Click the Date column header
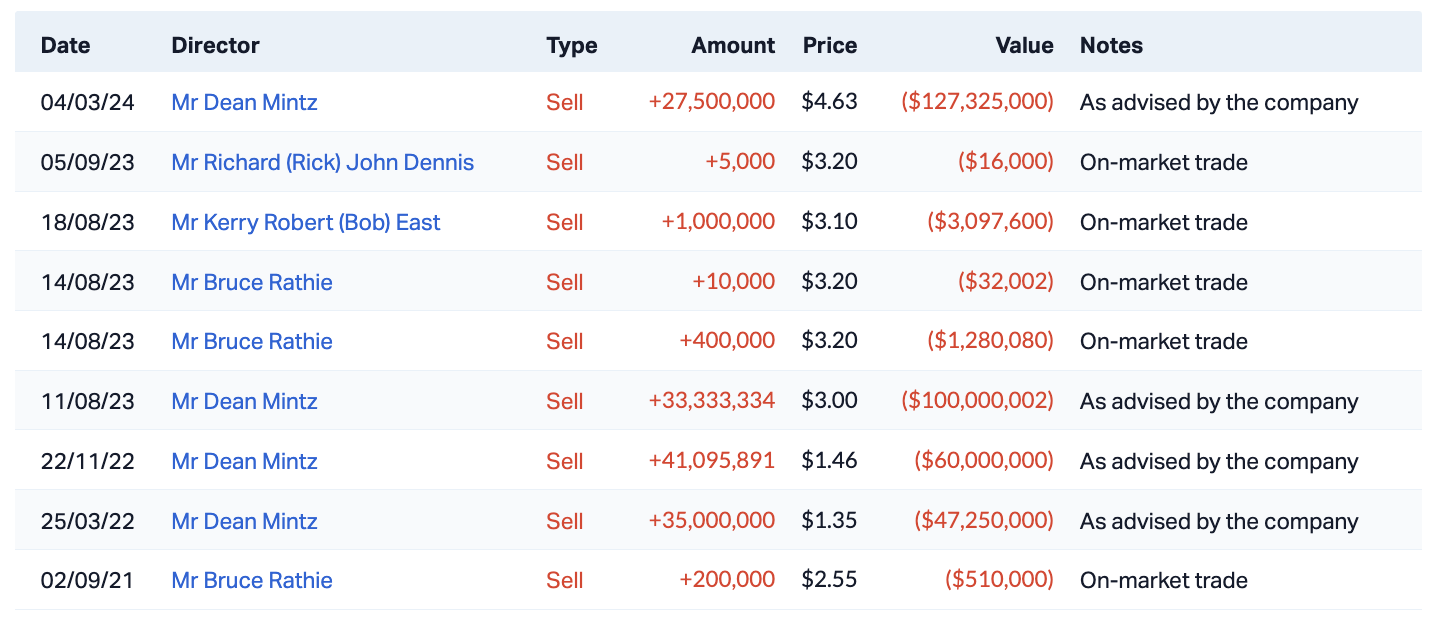The image size is (1436, 628). pyautogui.click(x=65, y=45)
